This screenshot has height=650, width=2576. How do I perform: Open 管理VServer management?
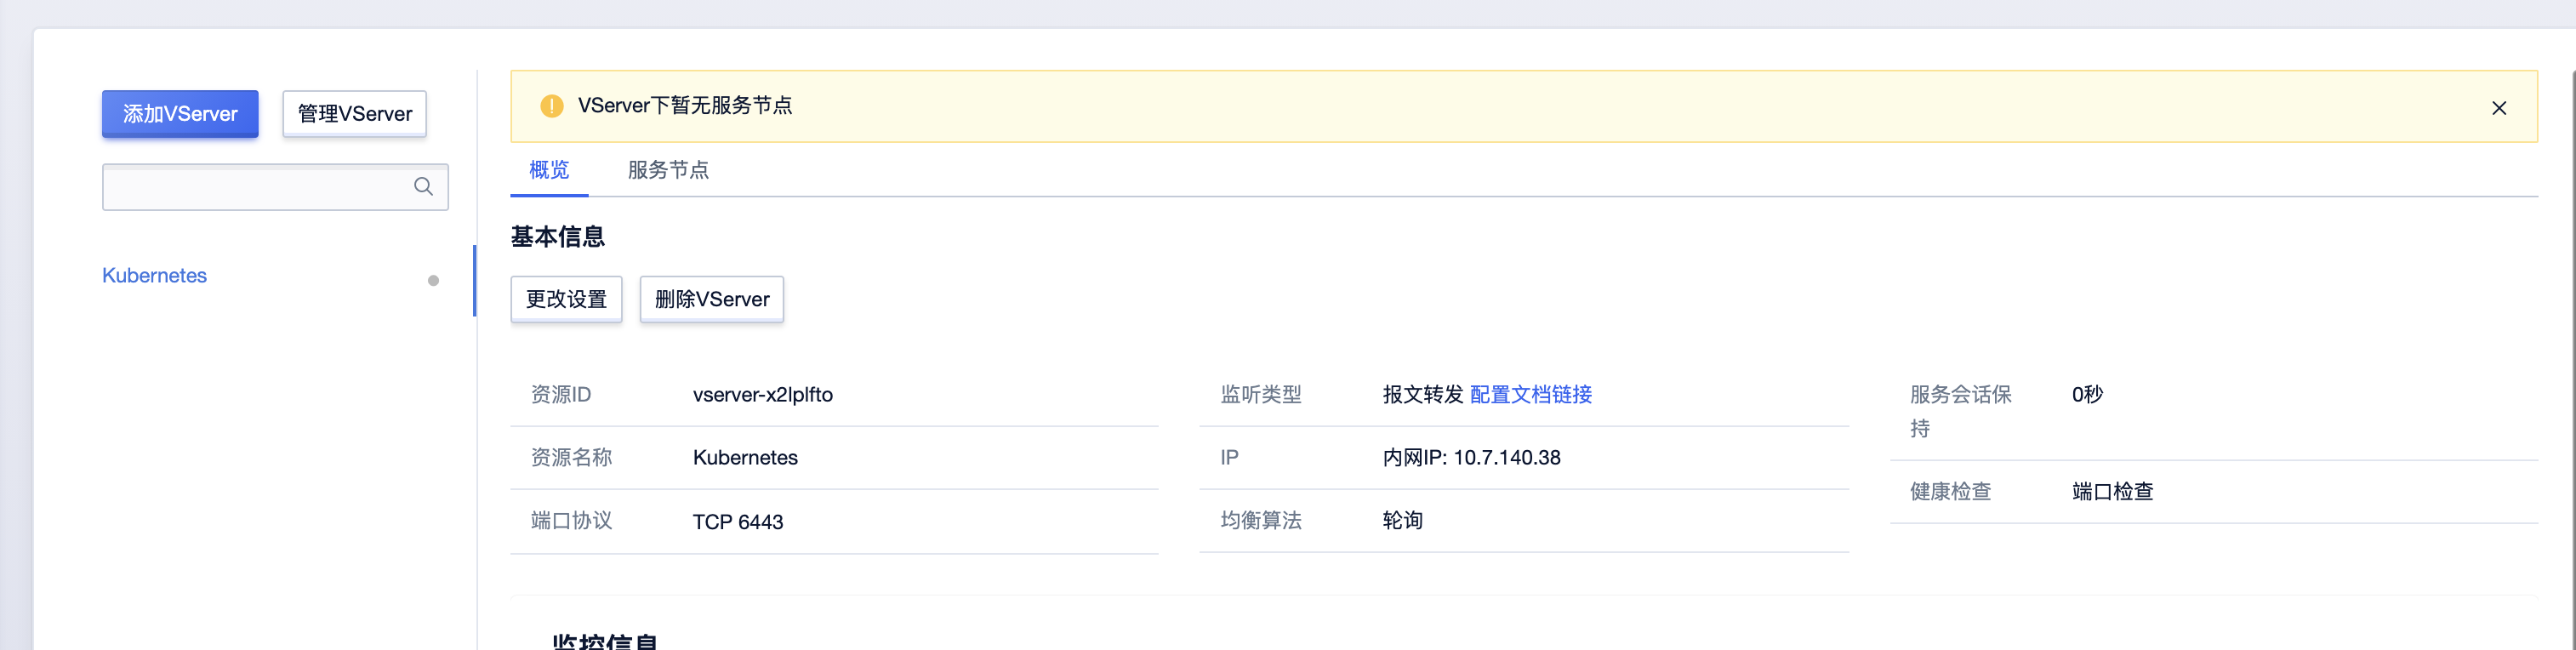pos(354,114)
